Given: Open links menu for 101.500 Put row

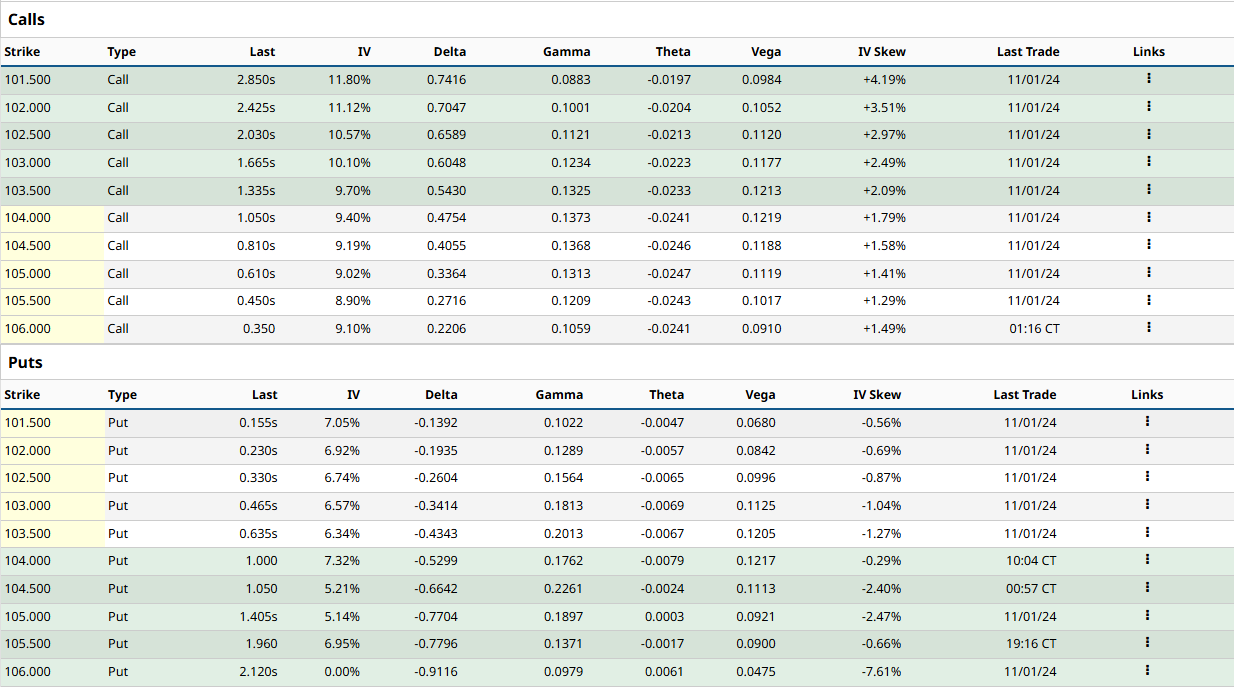Looking at the screenshot, I should click(1147, 421).
